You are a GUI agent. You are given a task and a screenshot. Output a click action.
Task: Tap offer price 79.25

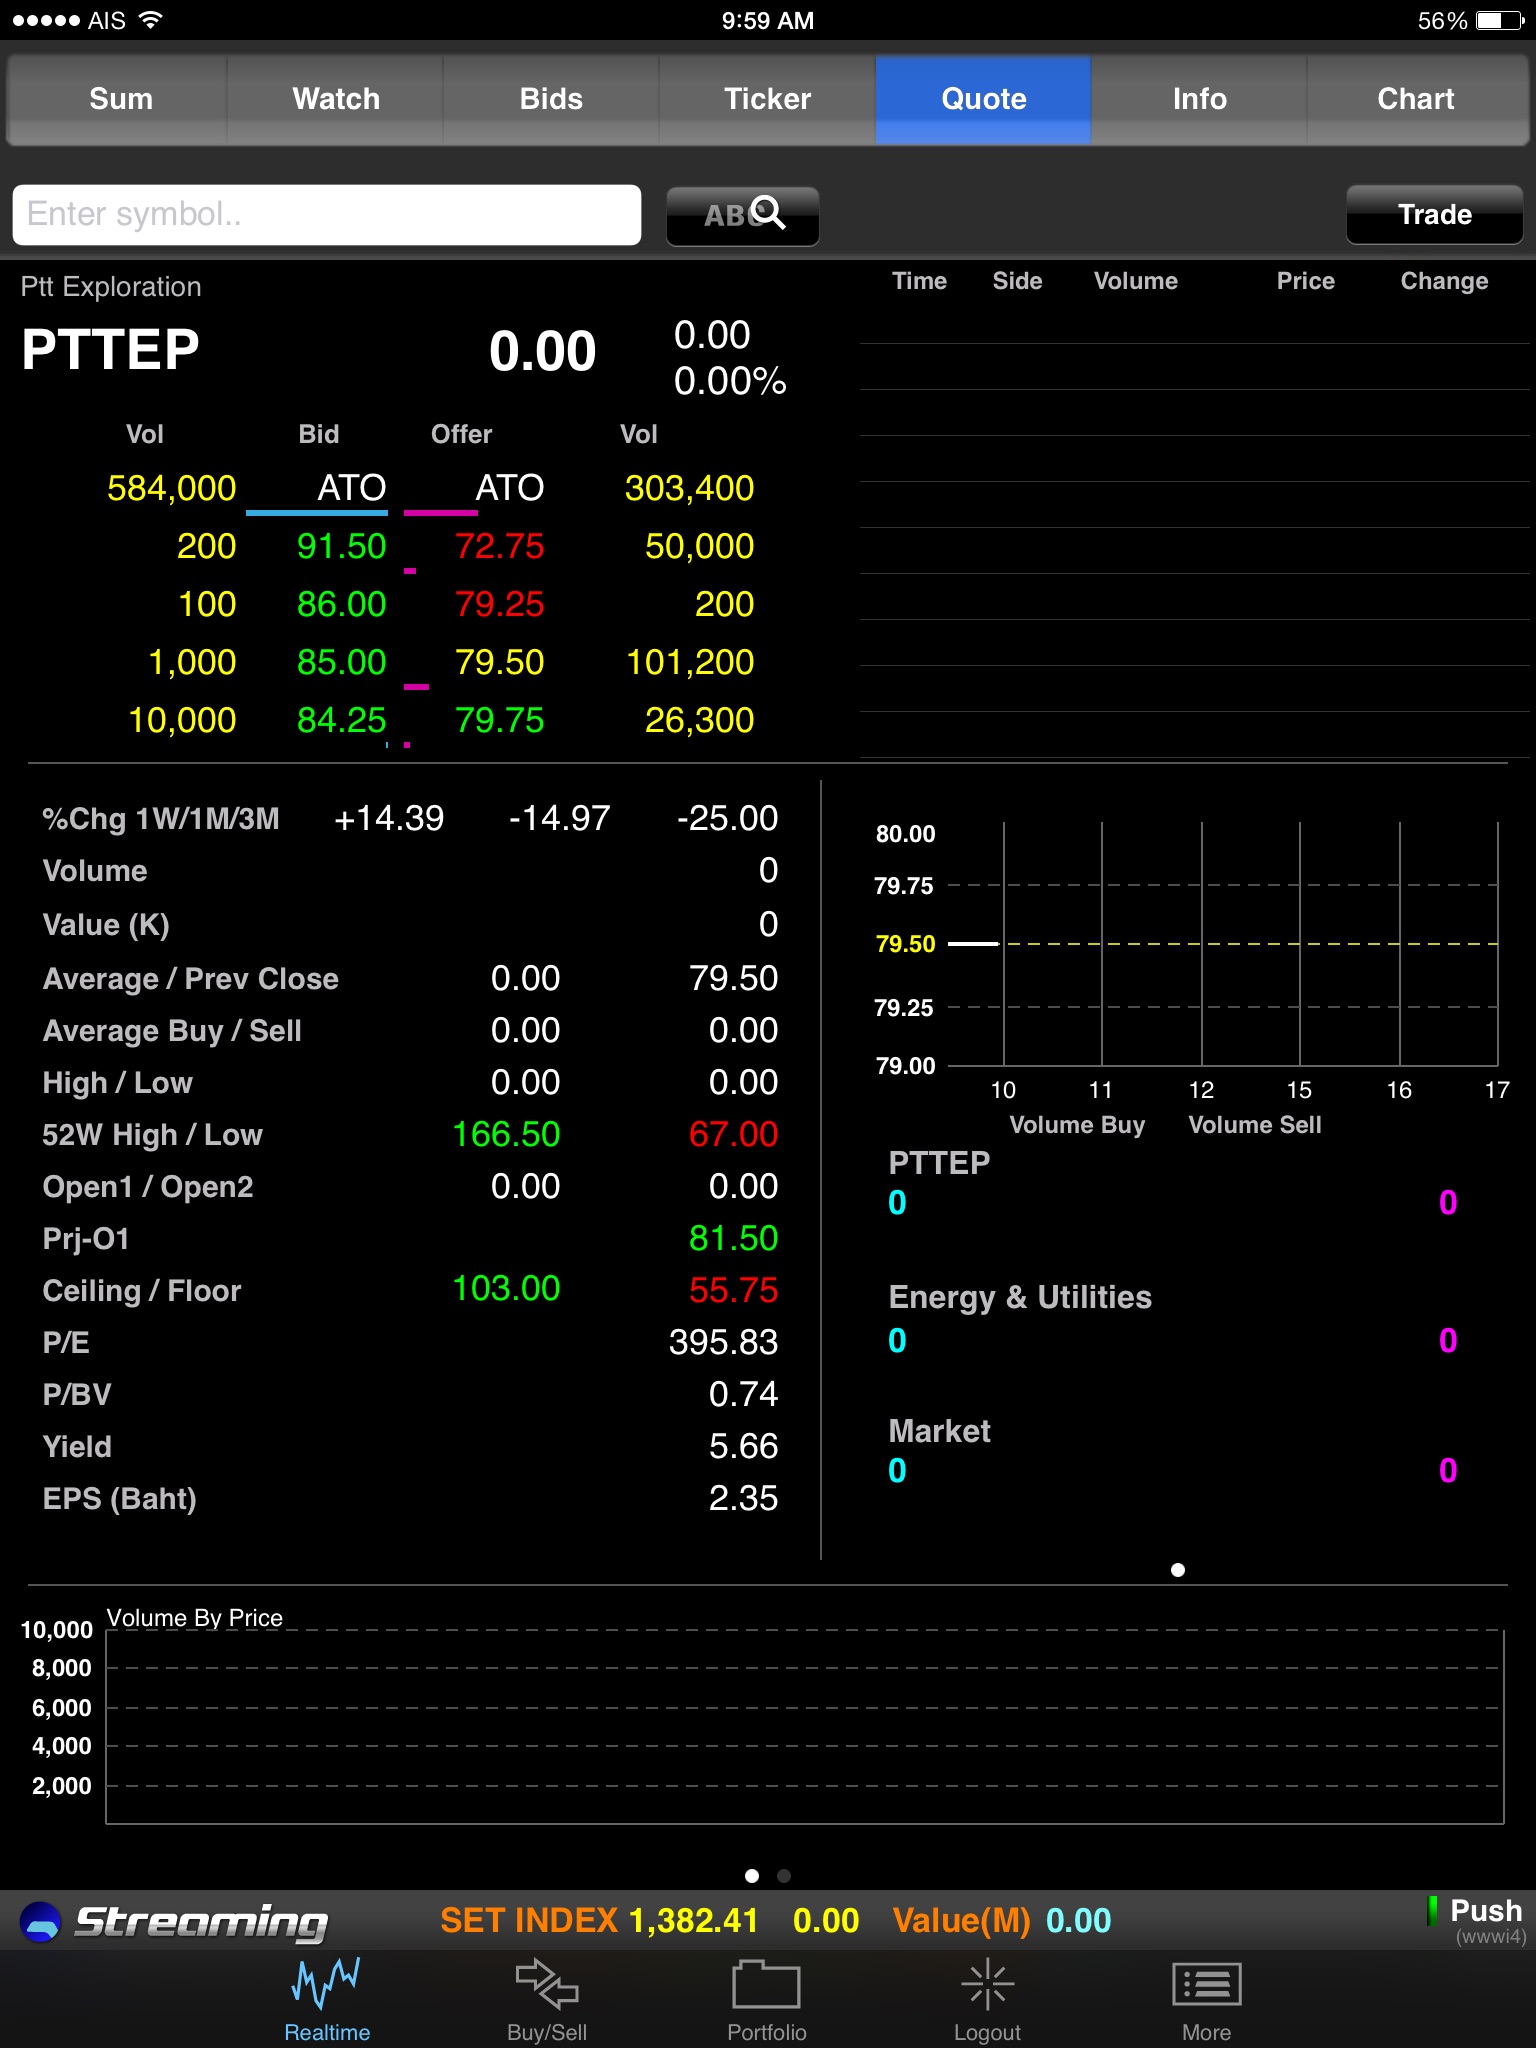coord(499,604)
